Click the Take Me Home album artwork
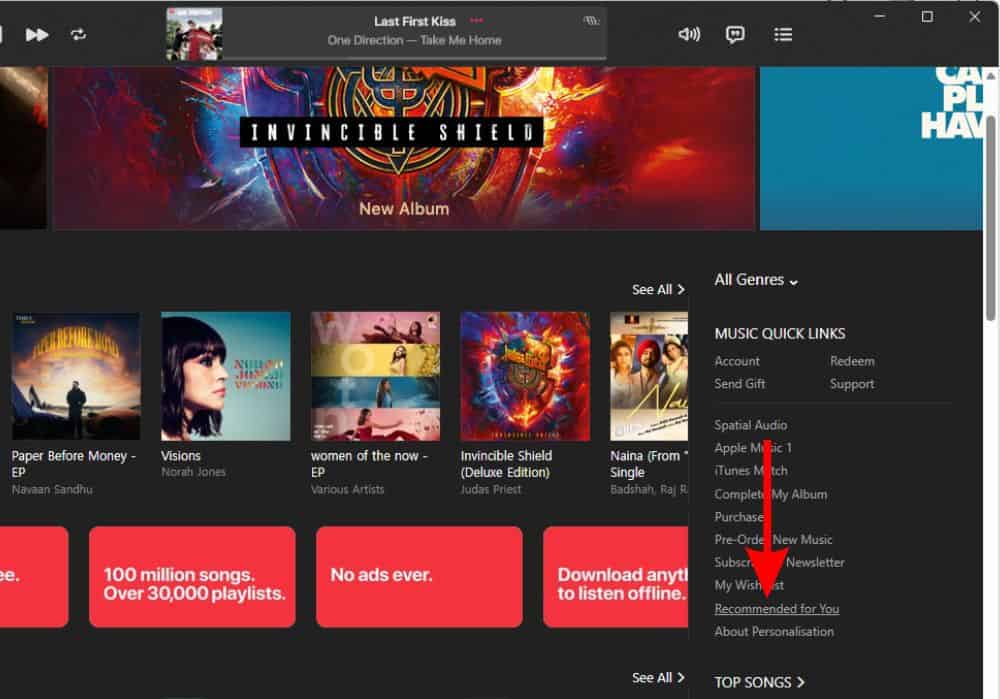This screenshot has height=699, width=1000. [x=195, y=34]
